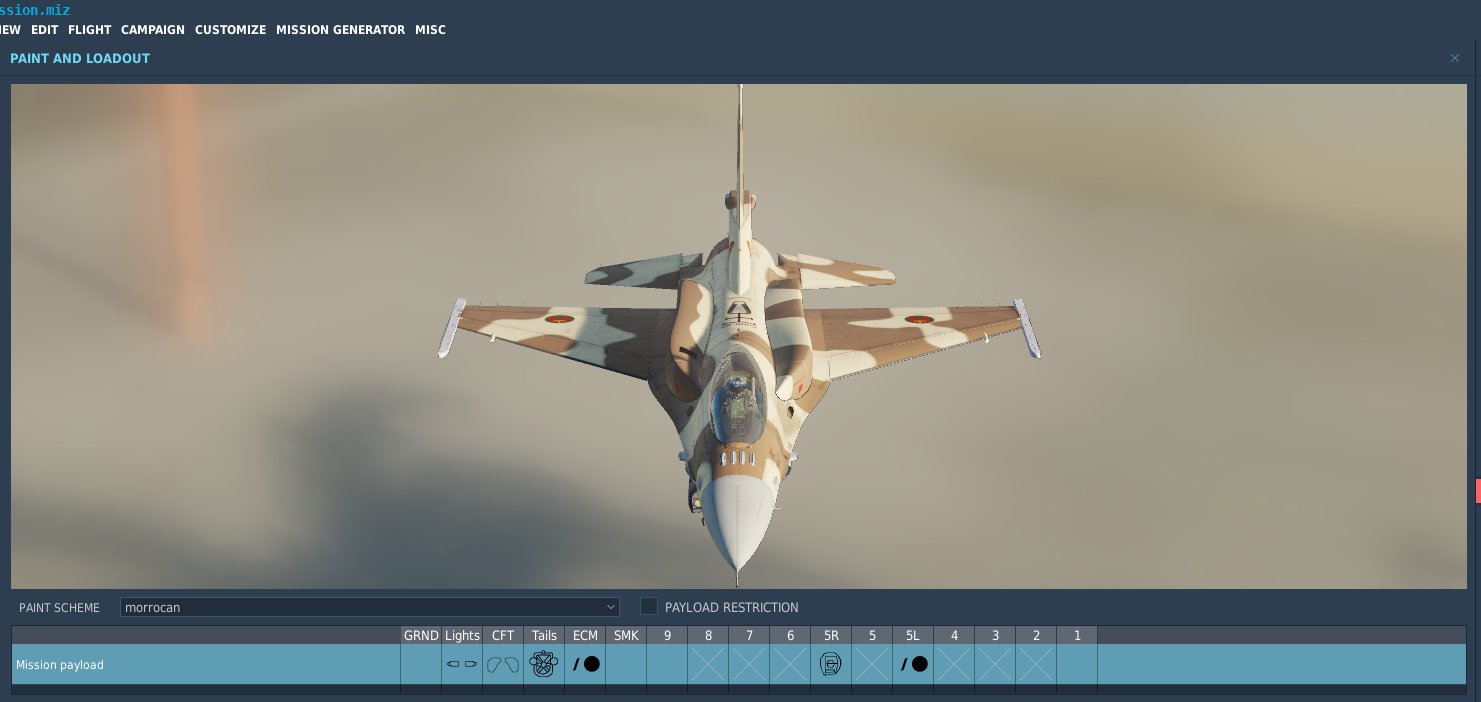Open the CAMPAIGN menu
Screen dimensions: 1481x702
pyautogui.click(x=153, y=30)
